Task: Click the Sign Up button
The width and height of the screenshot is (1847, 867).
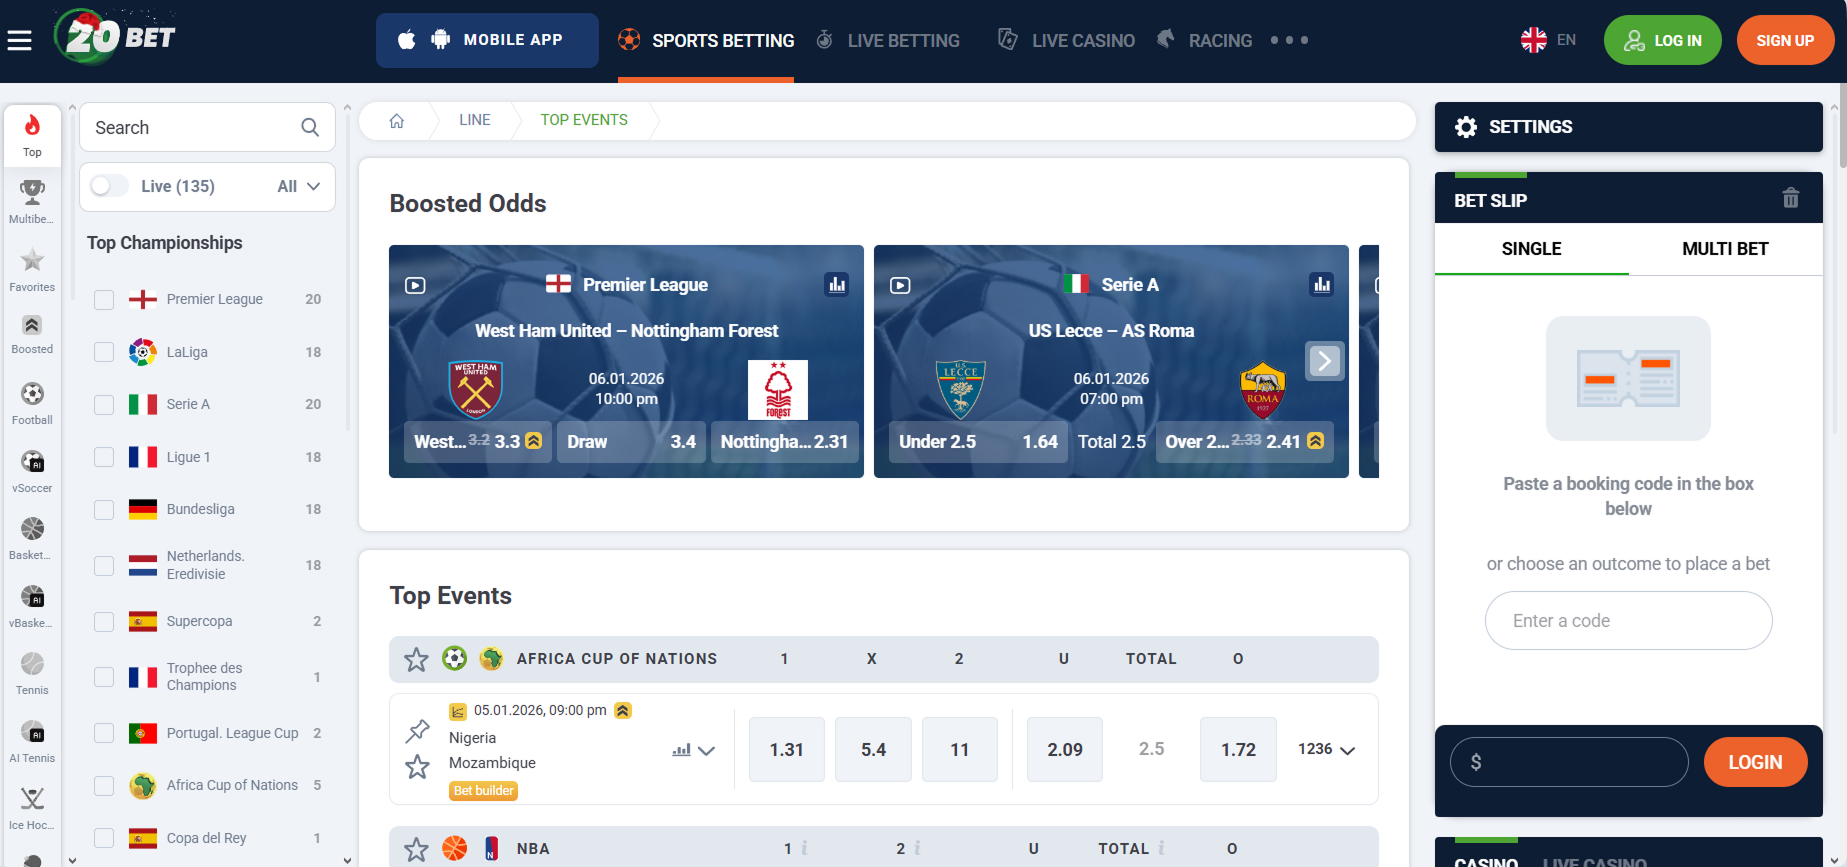Action: coord(1785,40)
